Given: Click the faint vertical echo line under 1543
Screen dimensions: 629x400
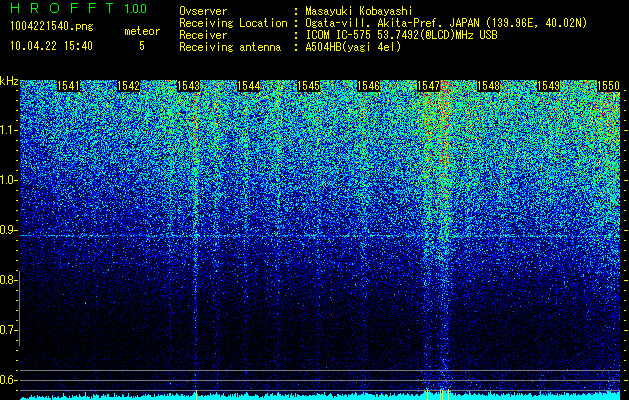Looking at the screenshot, I should click(x=196, y=241).
